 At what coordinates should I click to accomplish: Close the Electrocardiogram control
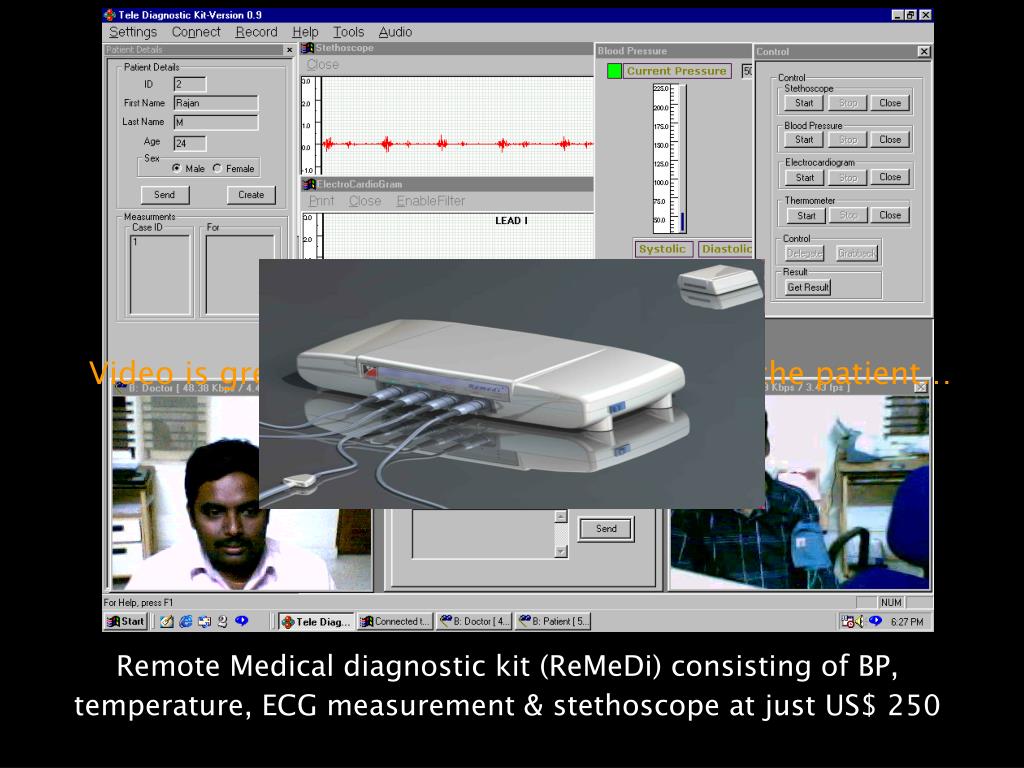[890, 177]
